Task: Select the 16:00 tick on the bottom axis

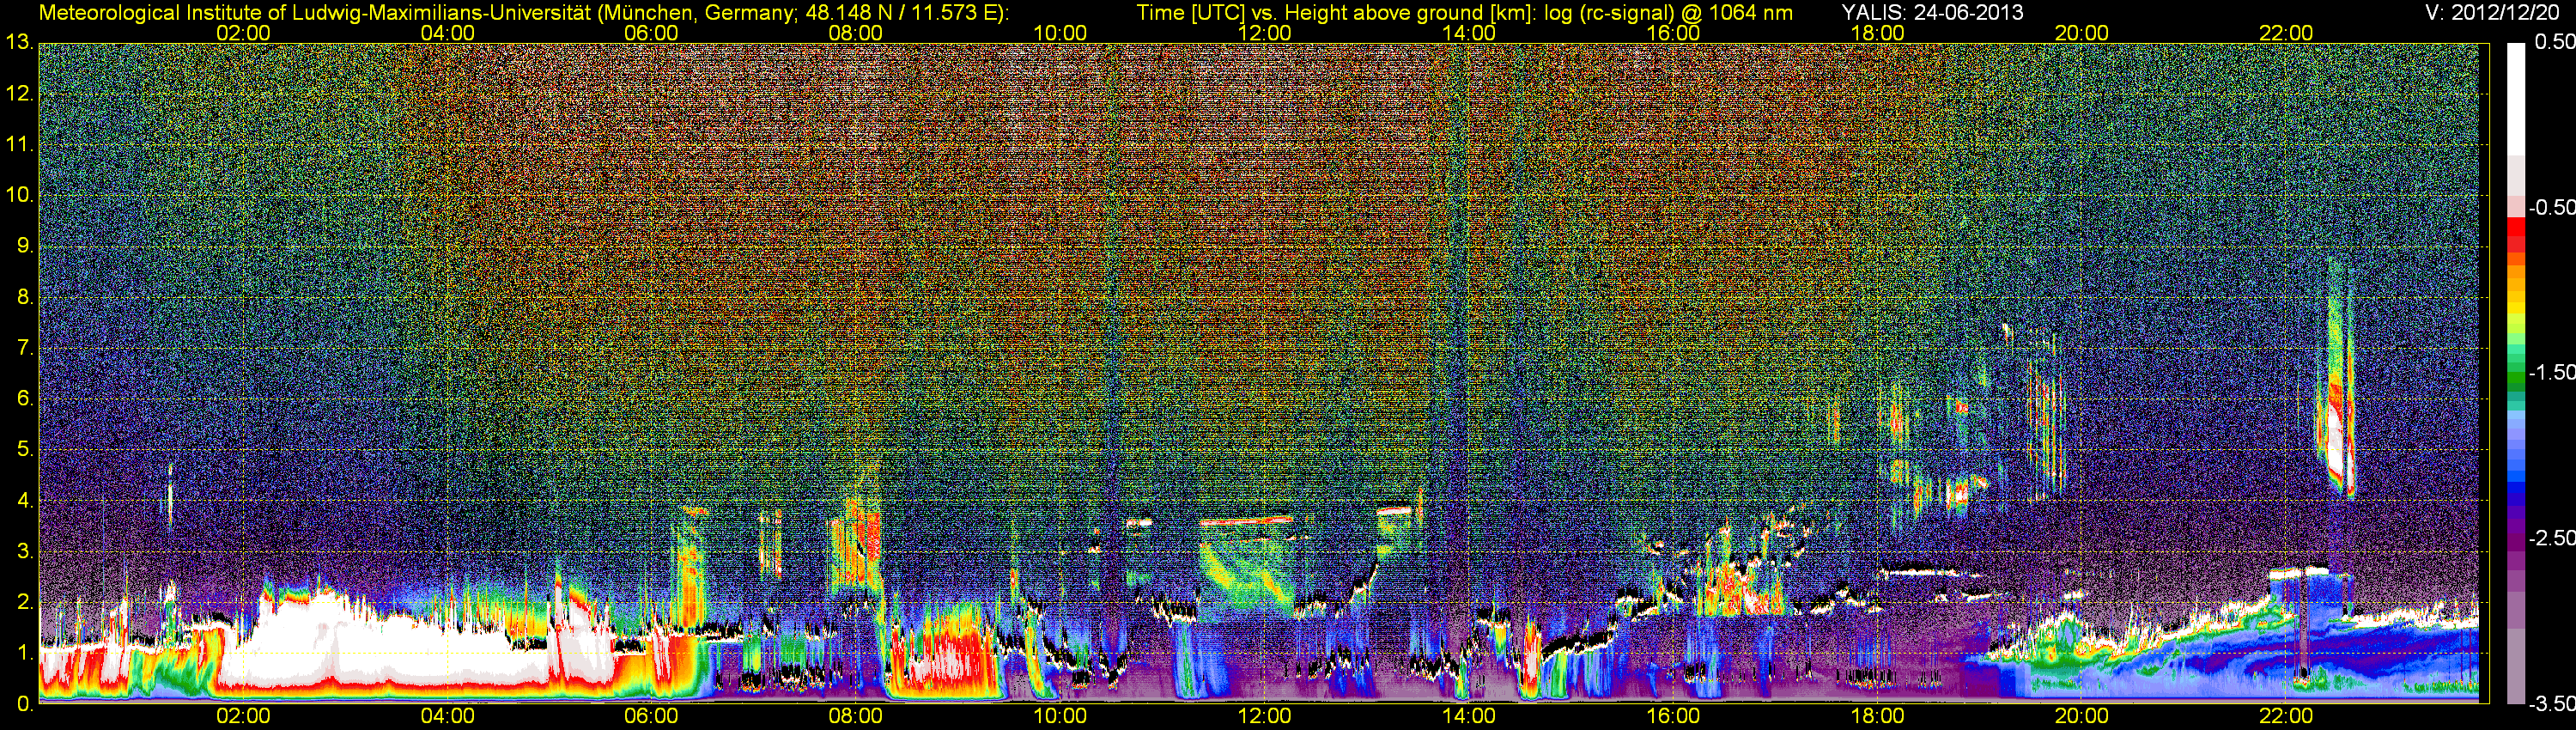Action: 1673,716
